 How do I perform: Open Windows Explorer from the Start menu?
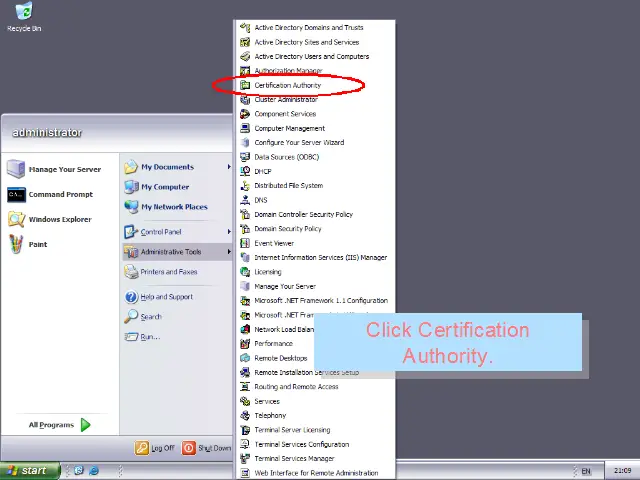pos(60,220)
